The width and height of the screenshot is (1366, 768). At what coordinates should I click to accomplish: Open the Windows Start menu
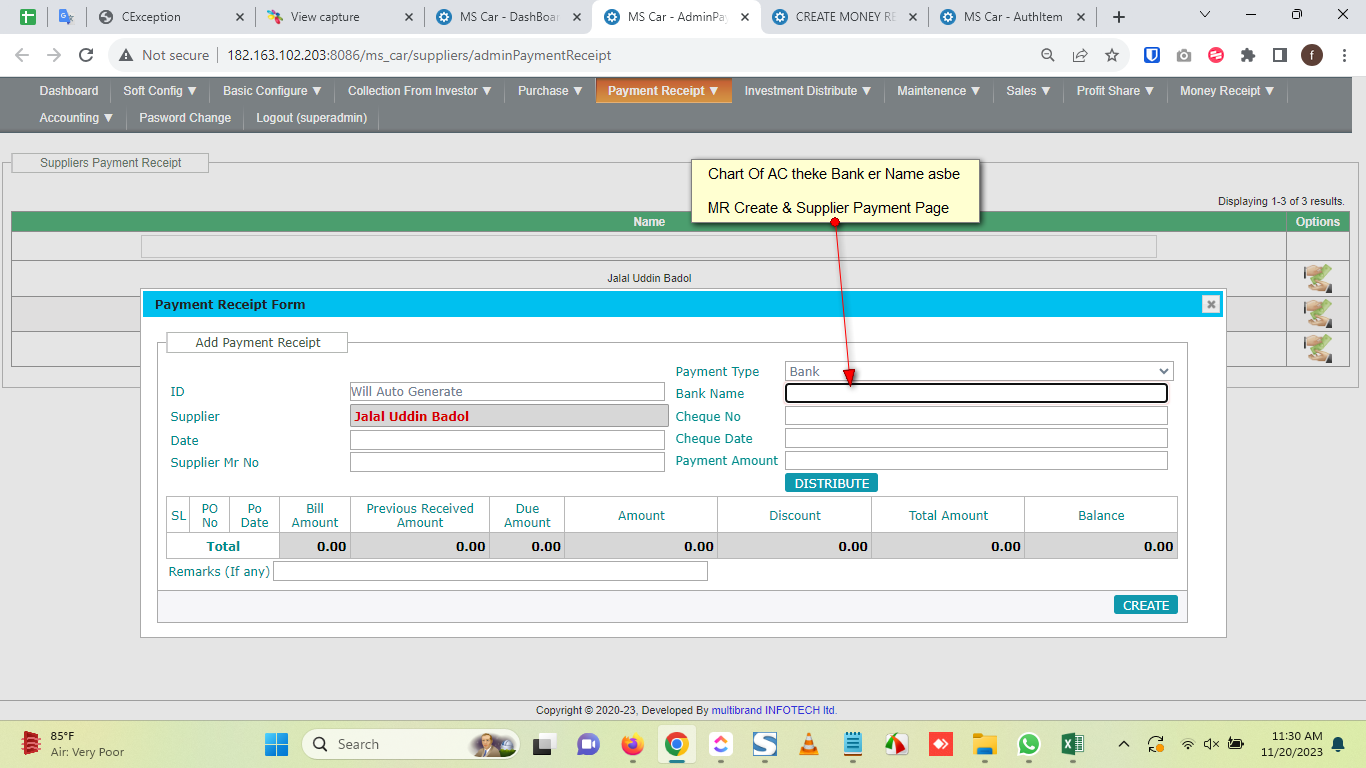tap(276, 744)
